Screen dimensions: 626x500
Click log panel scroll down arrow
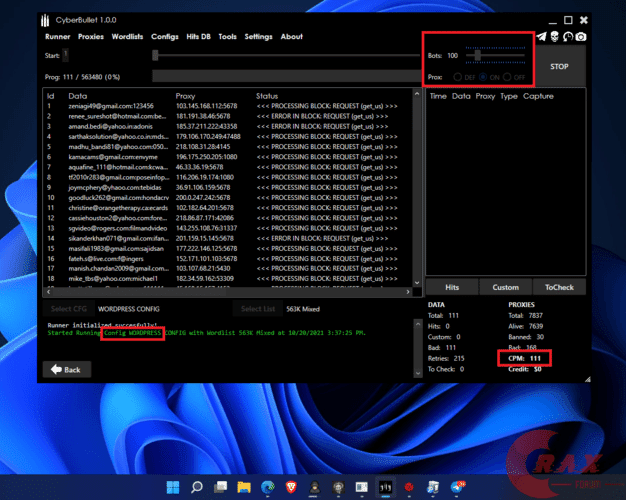pyautogui.click(x=418, y=373)
